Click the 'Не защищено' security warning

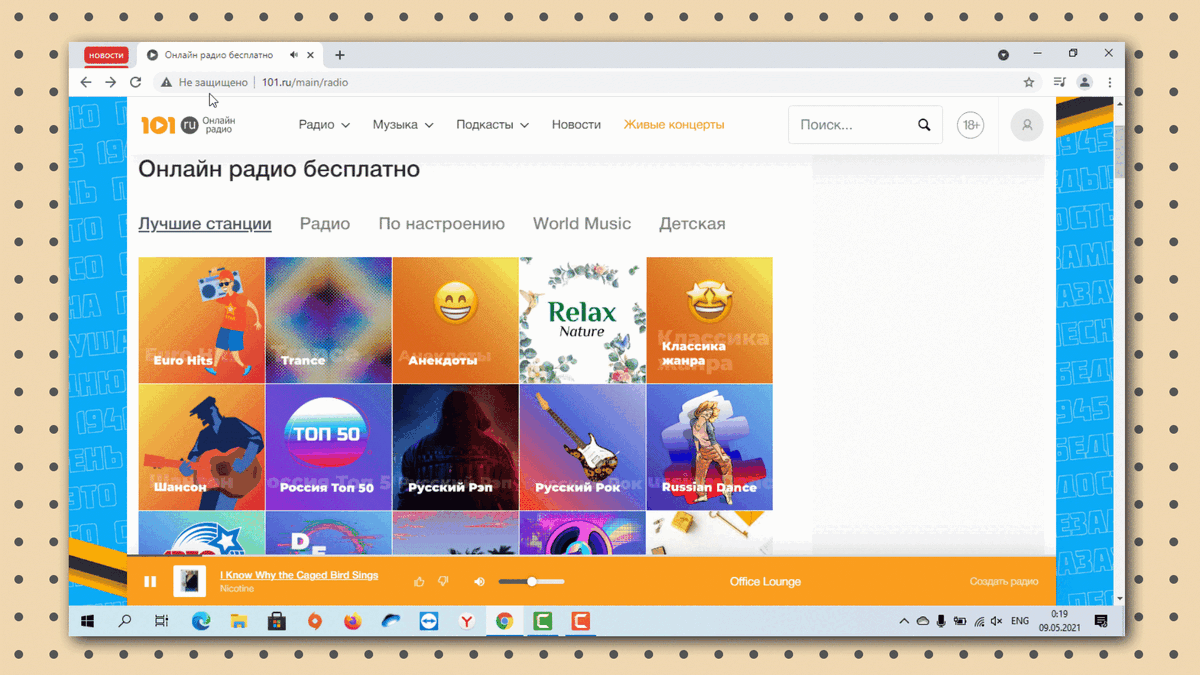[204, 82]
